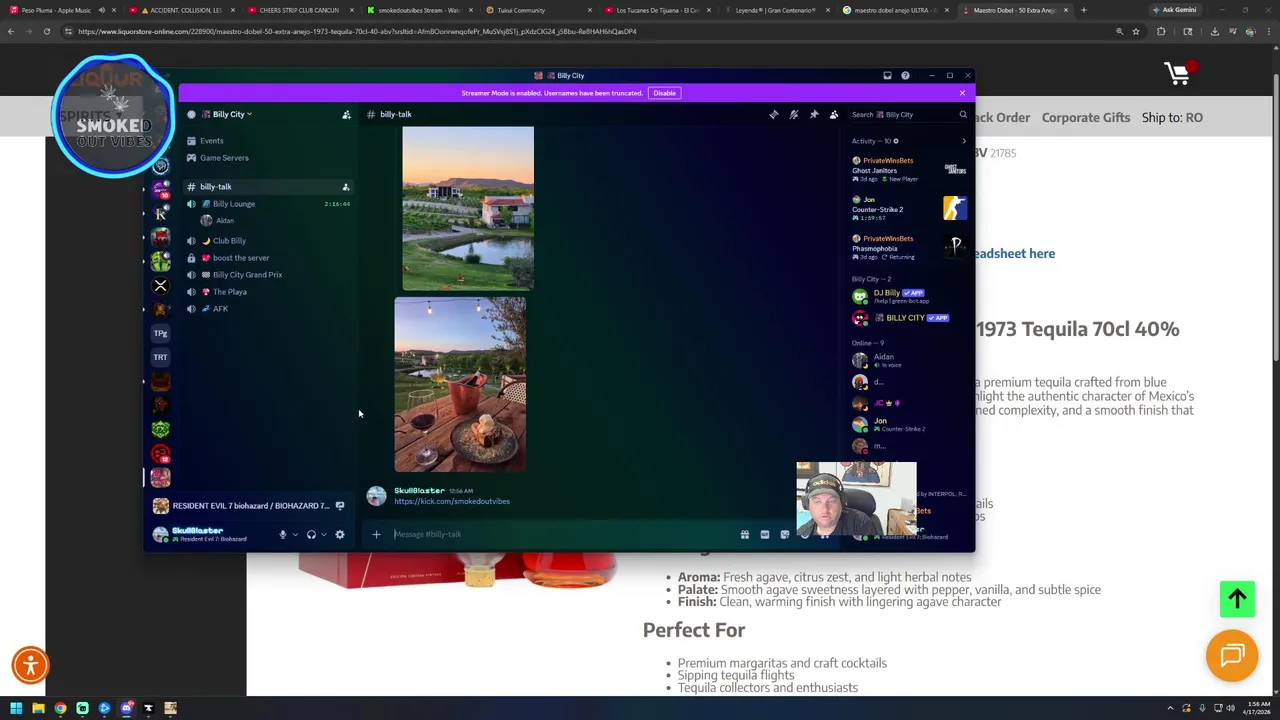Click back-to-top green arrow button
Viewport: 1280px width, 720px height.
tap(1237, 599)
